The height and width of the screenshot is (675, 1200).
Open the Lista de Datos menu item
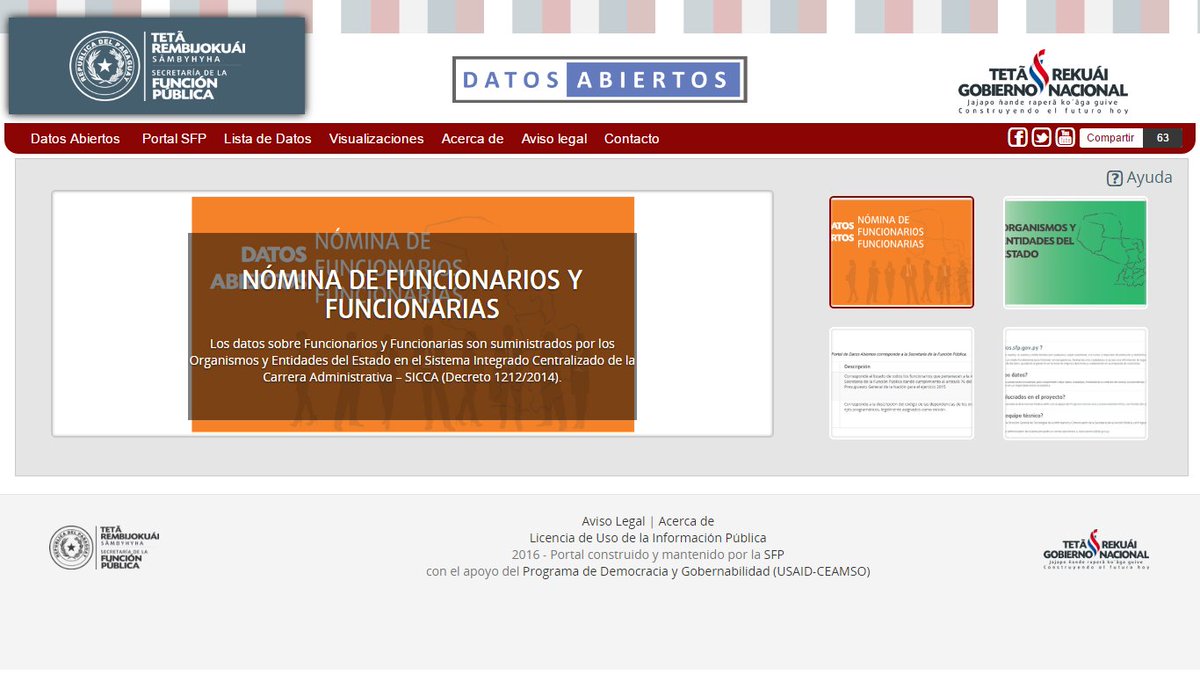pyautogui.click(x=268, y=139)
